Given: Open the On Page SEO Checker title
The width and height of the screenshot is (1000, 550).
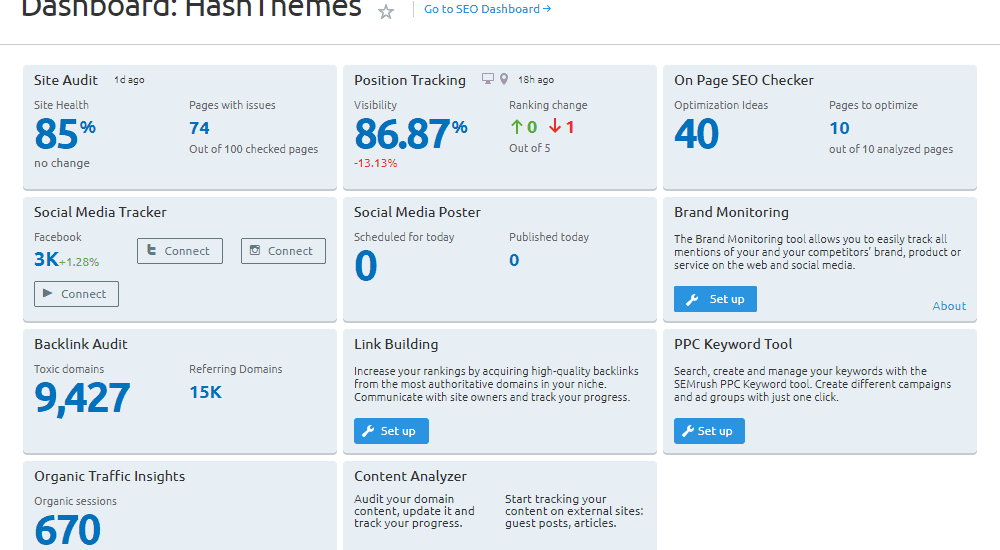Looking at the screenshot, I should point(744,80).
